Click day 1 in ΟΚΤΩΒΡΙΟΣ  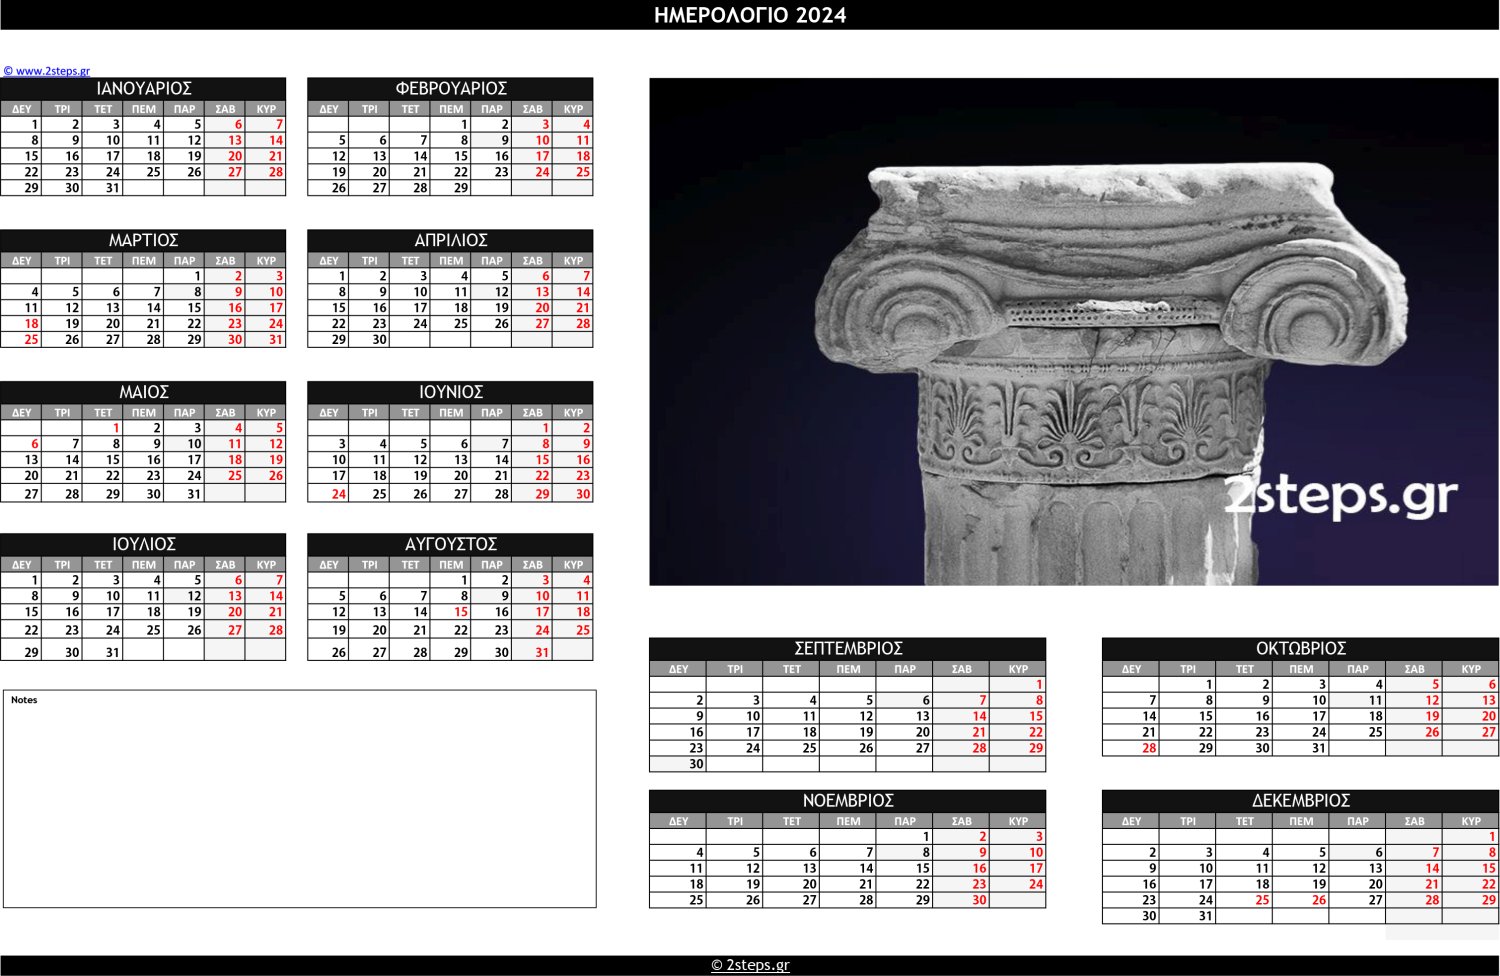1187,685
